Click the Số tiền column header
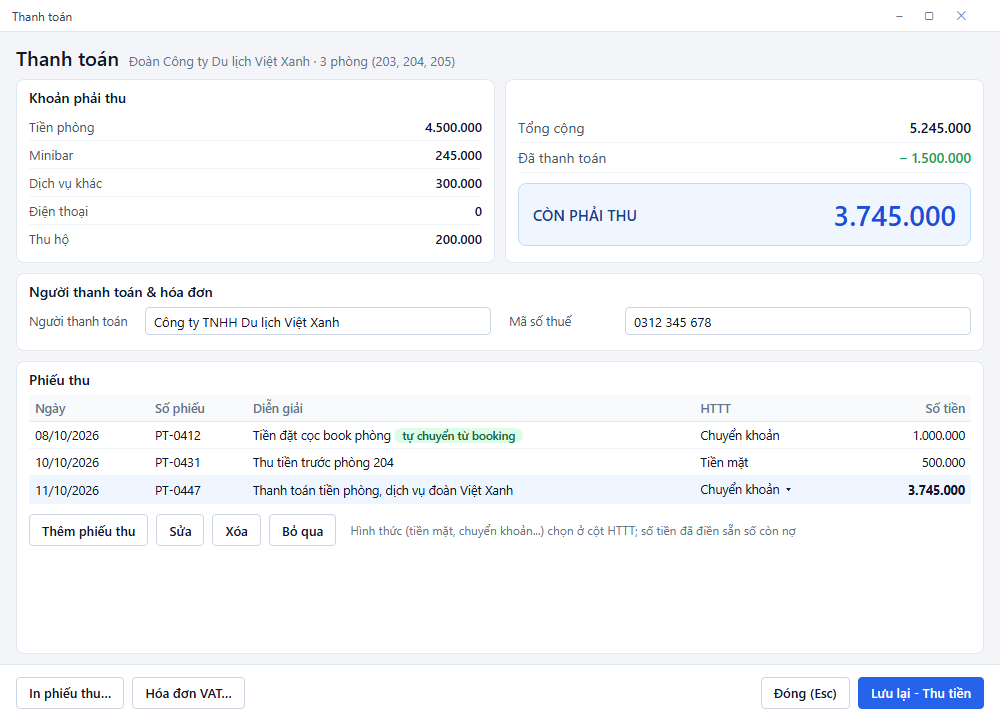Screen dimensions: 1000x720 [x=945, y=409]
